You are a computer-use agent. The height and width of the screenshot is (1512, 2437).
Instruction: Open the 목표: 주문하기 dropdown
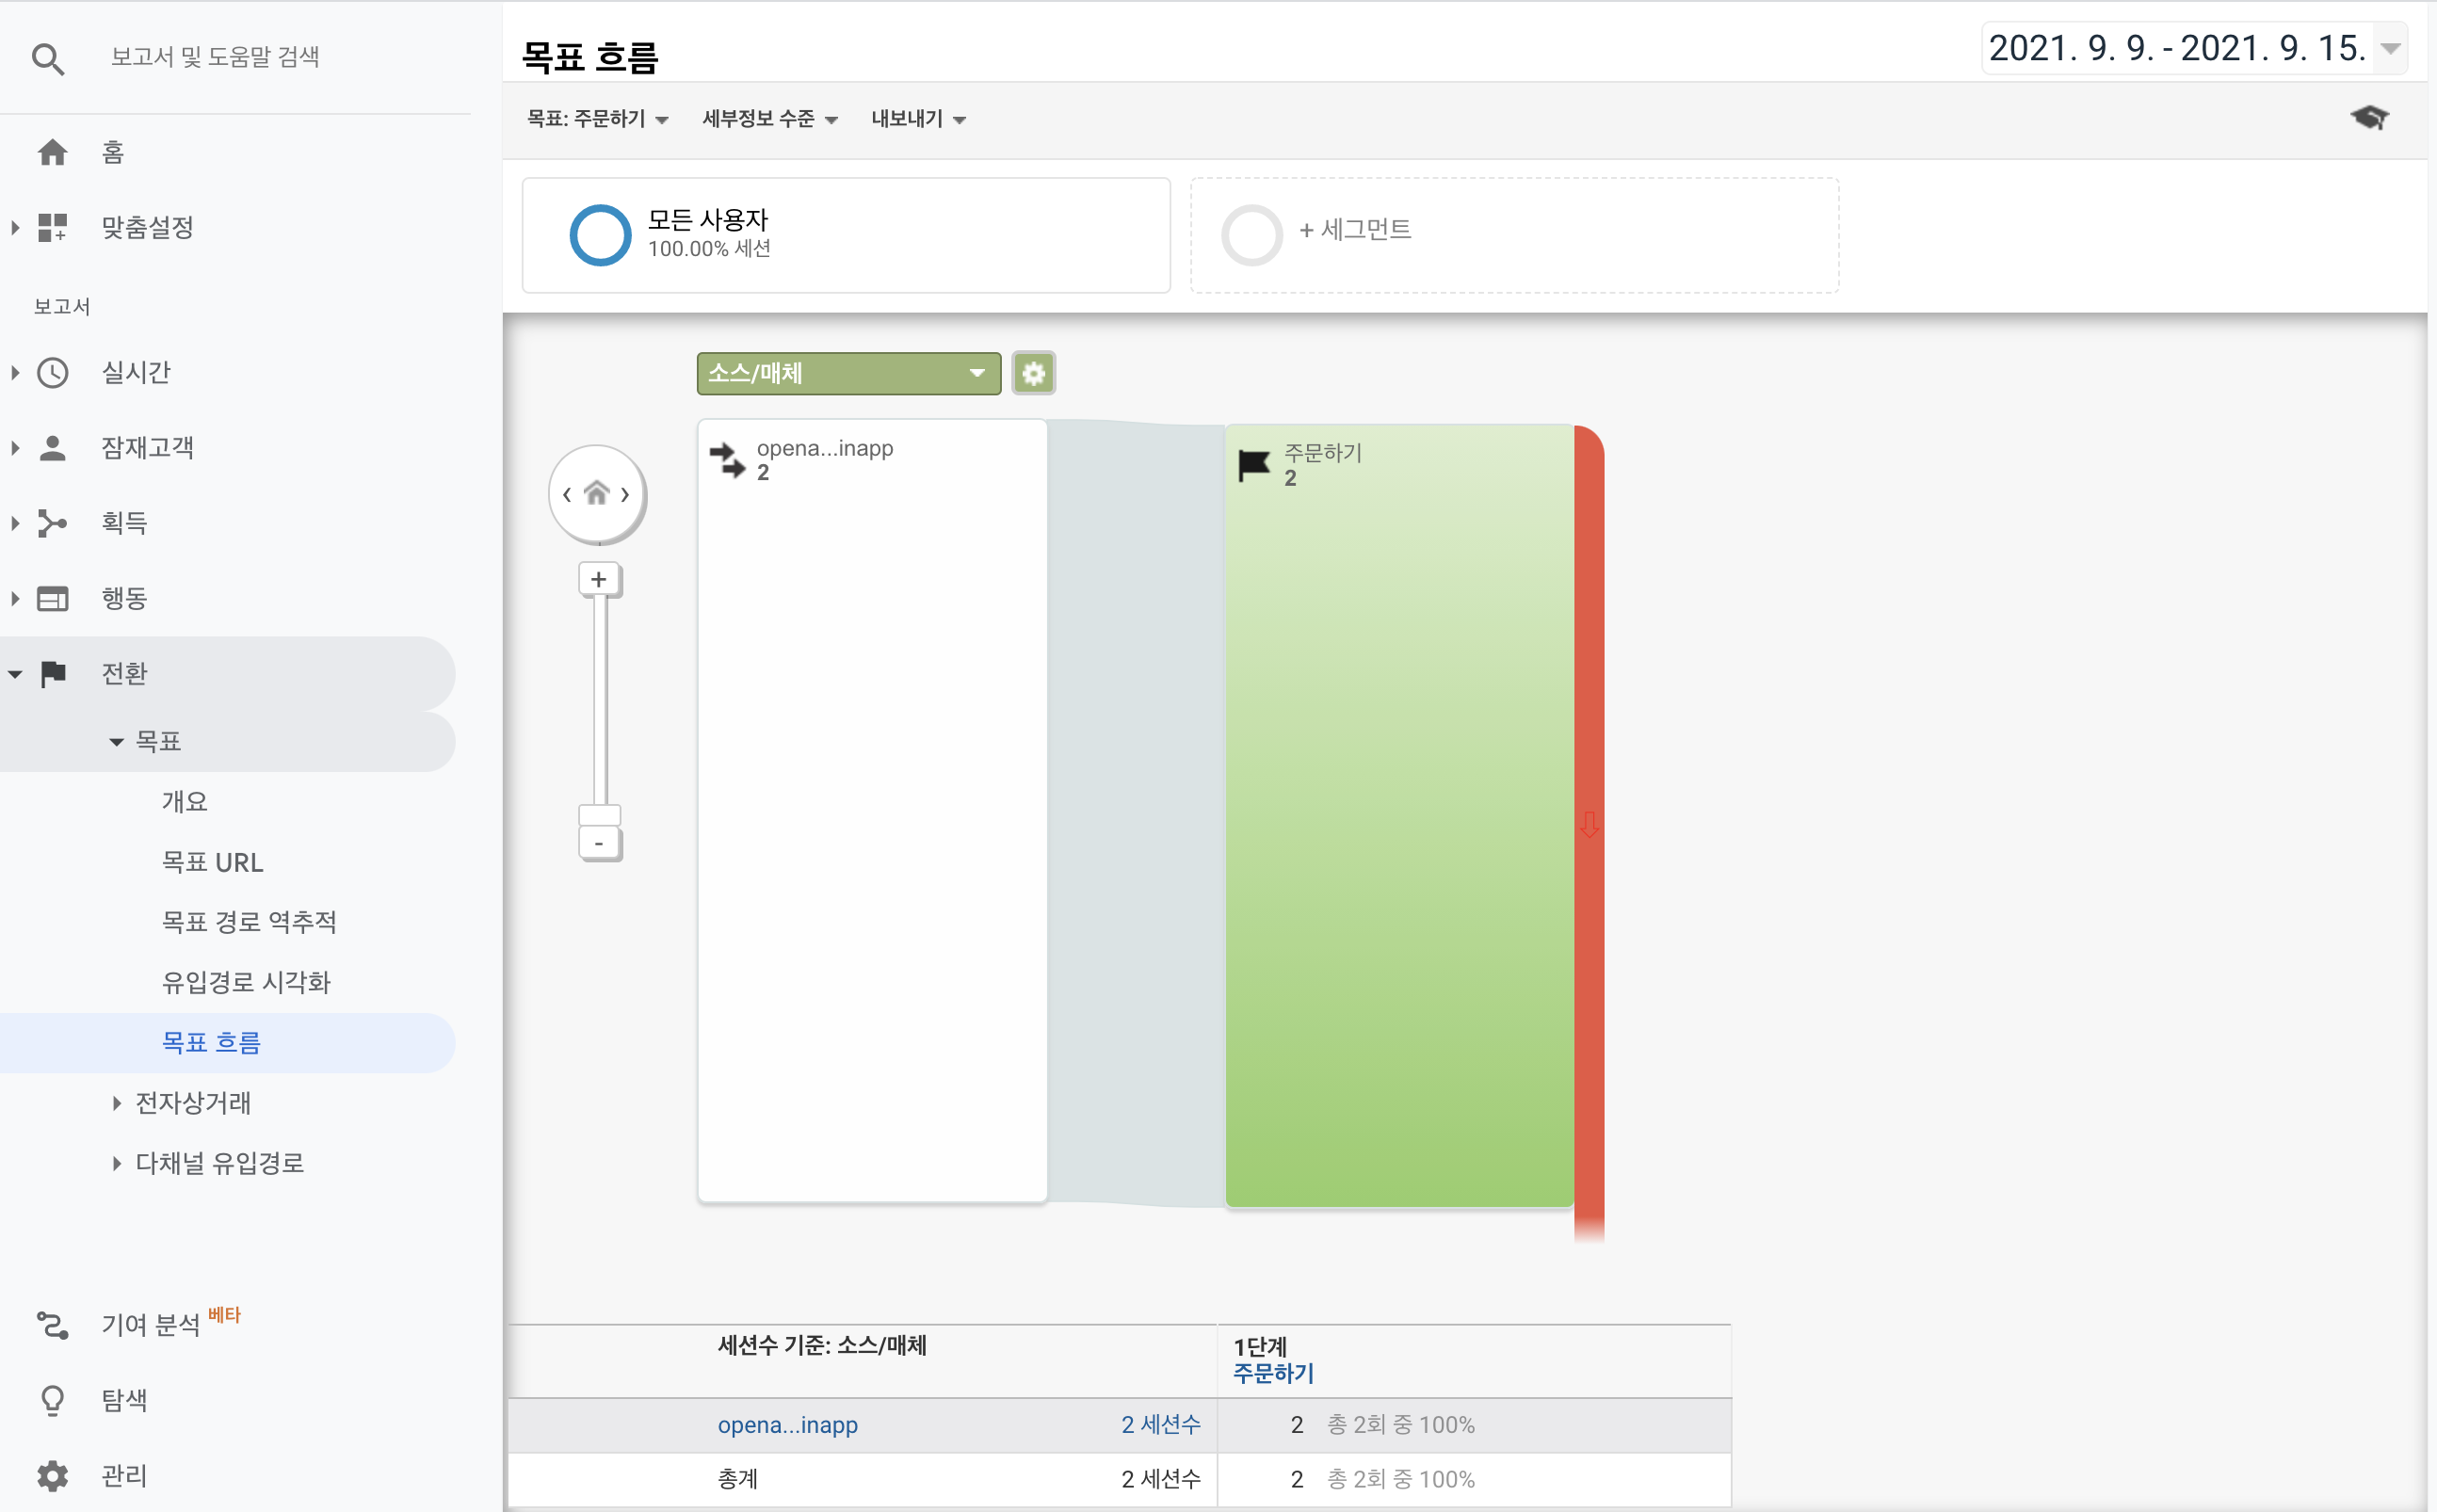click(x=597, y=119)
